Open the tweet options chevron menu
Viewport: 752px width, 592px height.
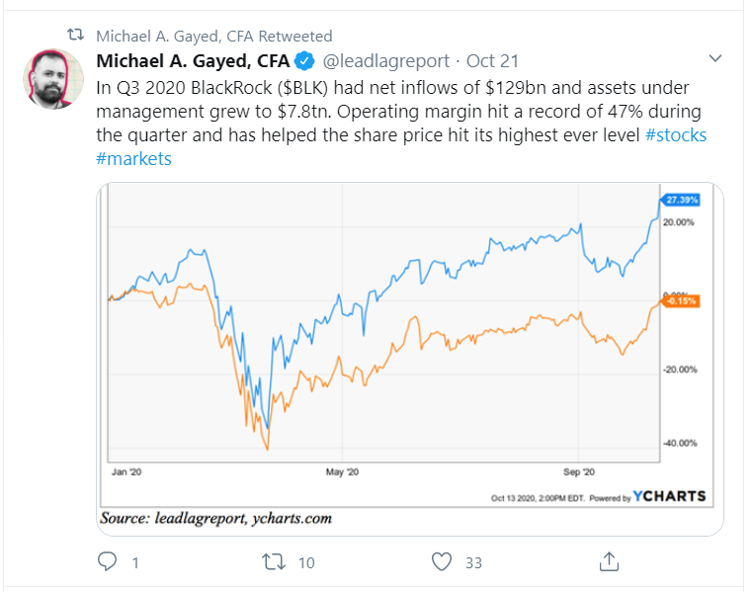(x=715, y=57)
